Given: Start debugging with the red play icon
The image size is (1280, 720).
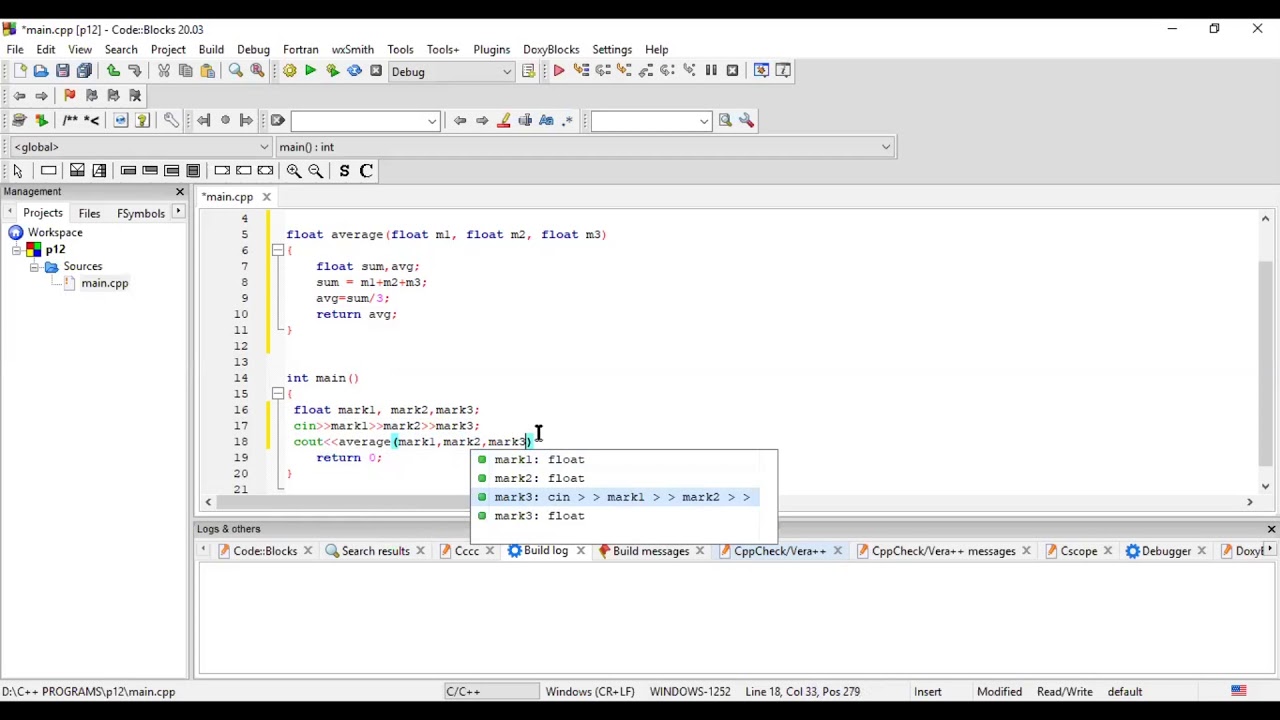Looking at the screenshot, I should (x=559, y=71).
